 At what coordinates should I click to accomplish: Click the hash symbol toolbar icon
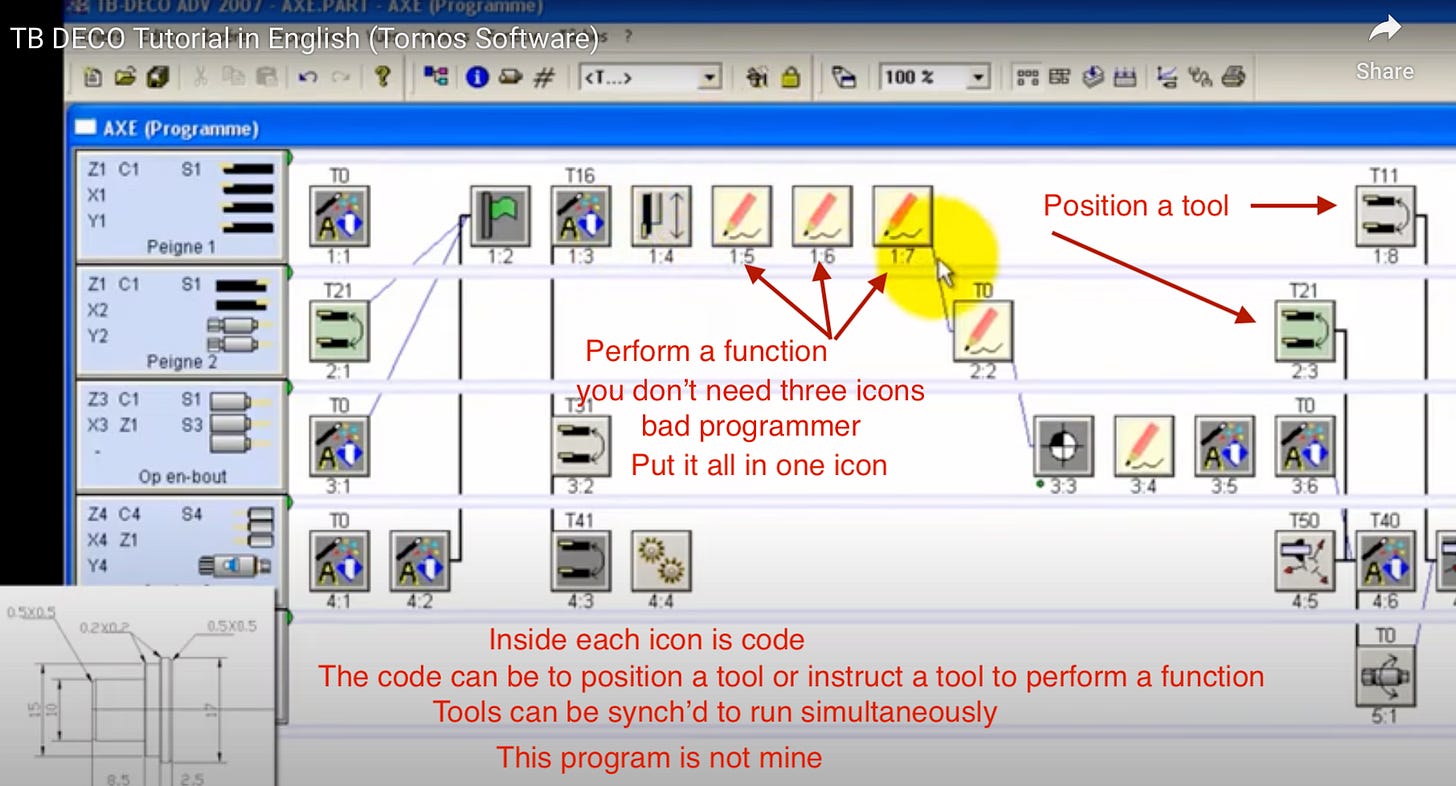coord(544,77)
